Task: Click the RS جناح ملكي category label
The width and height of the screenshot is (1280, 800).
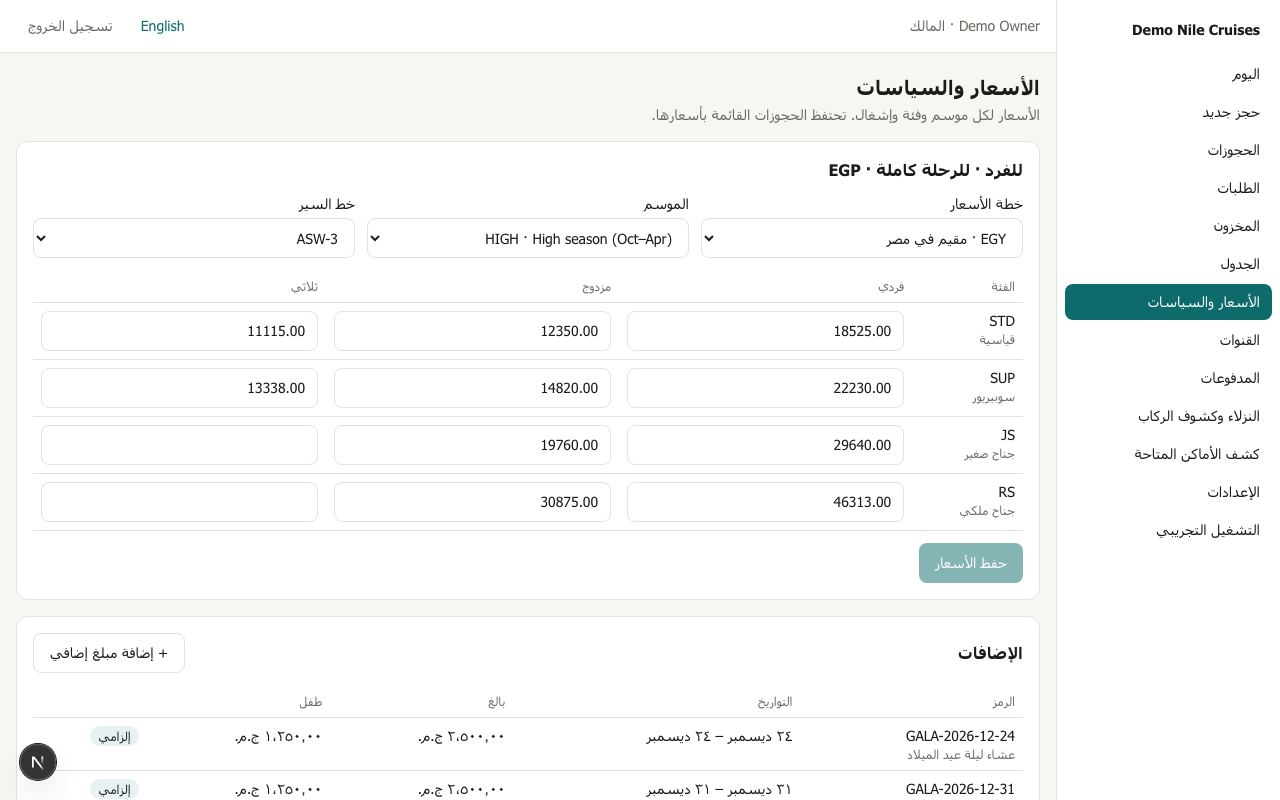Action: (x=988, y=501)
